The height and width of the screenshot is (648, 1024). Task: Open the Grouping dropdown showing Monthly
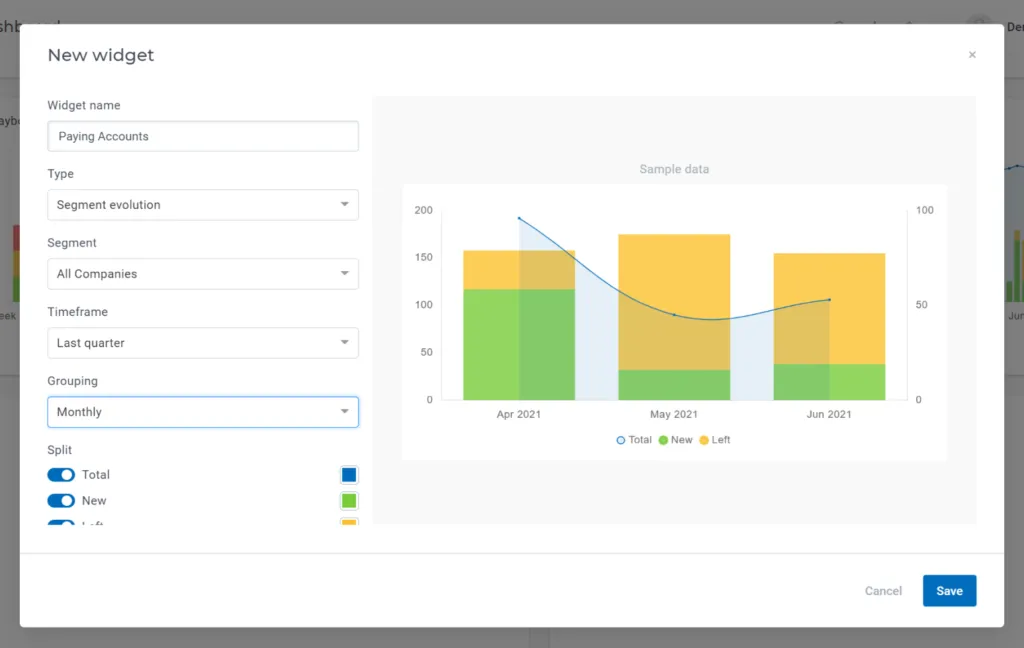tap(203, 412)
